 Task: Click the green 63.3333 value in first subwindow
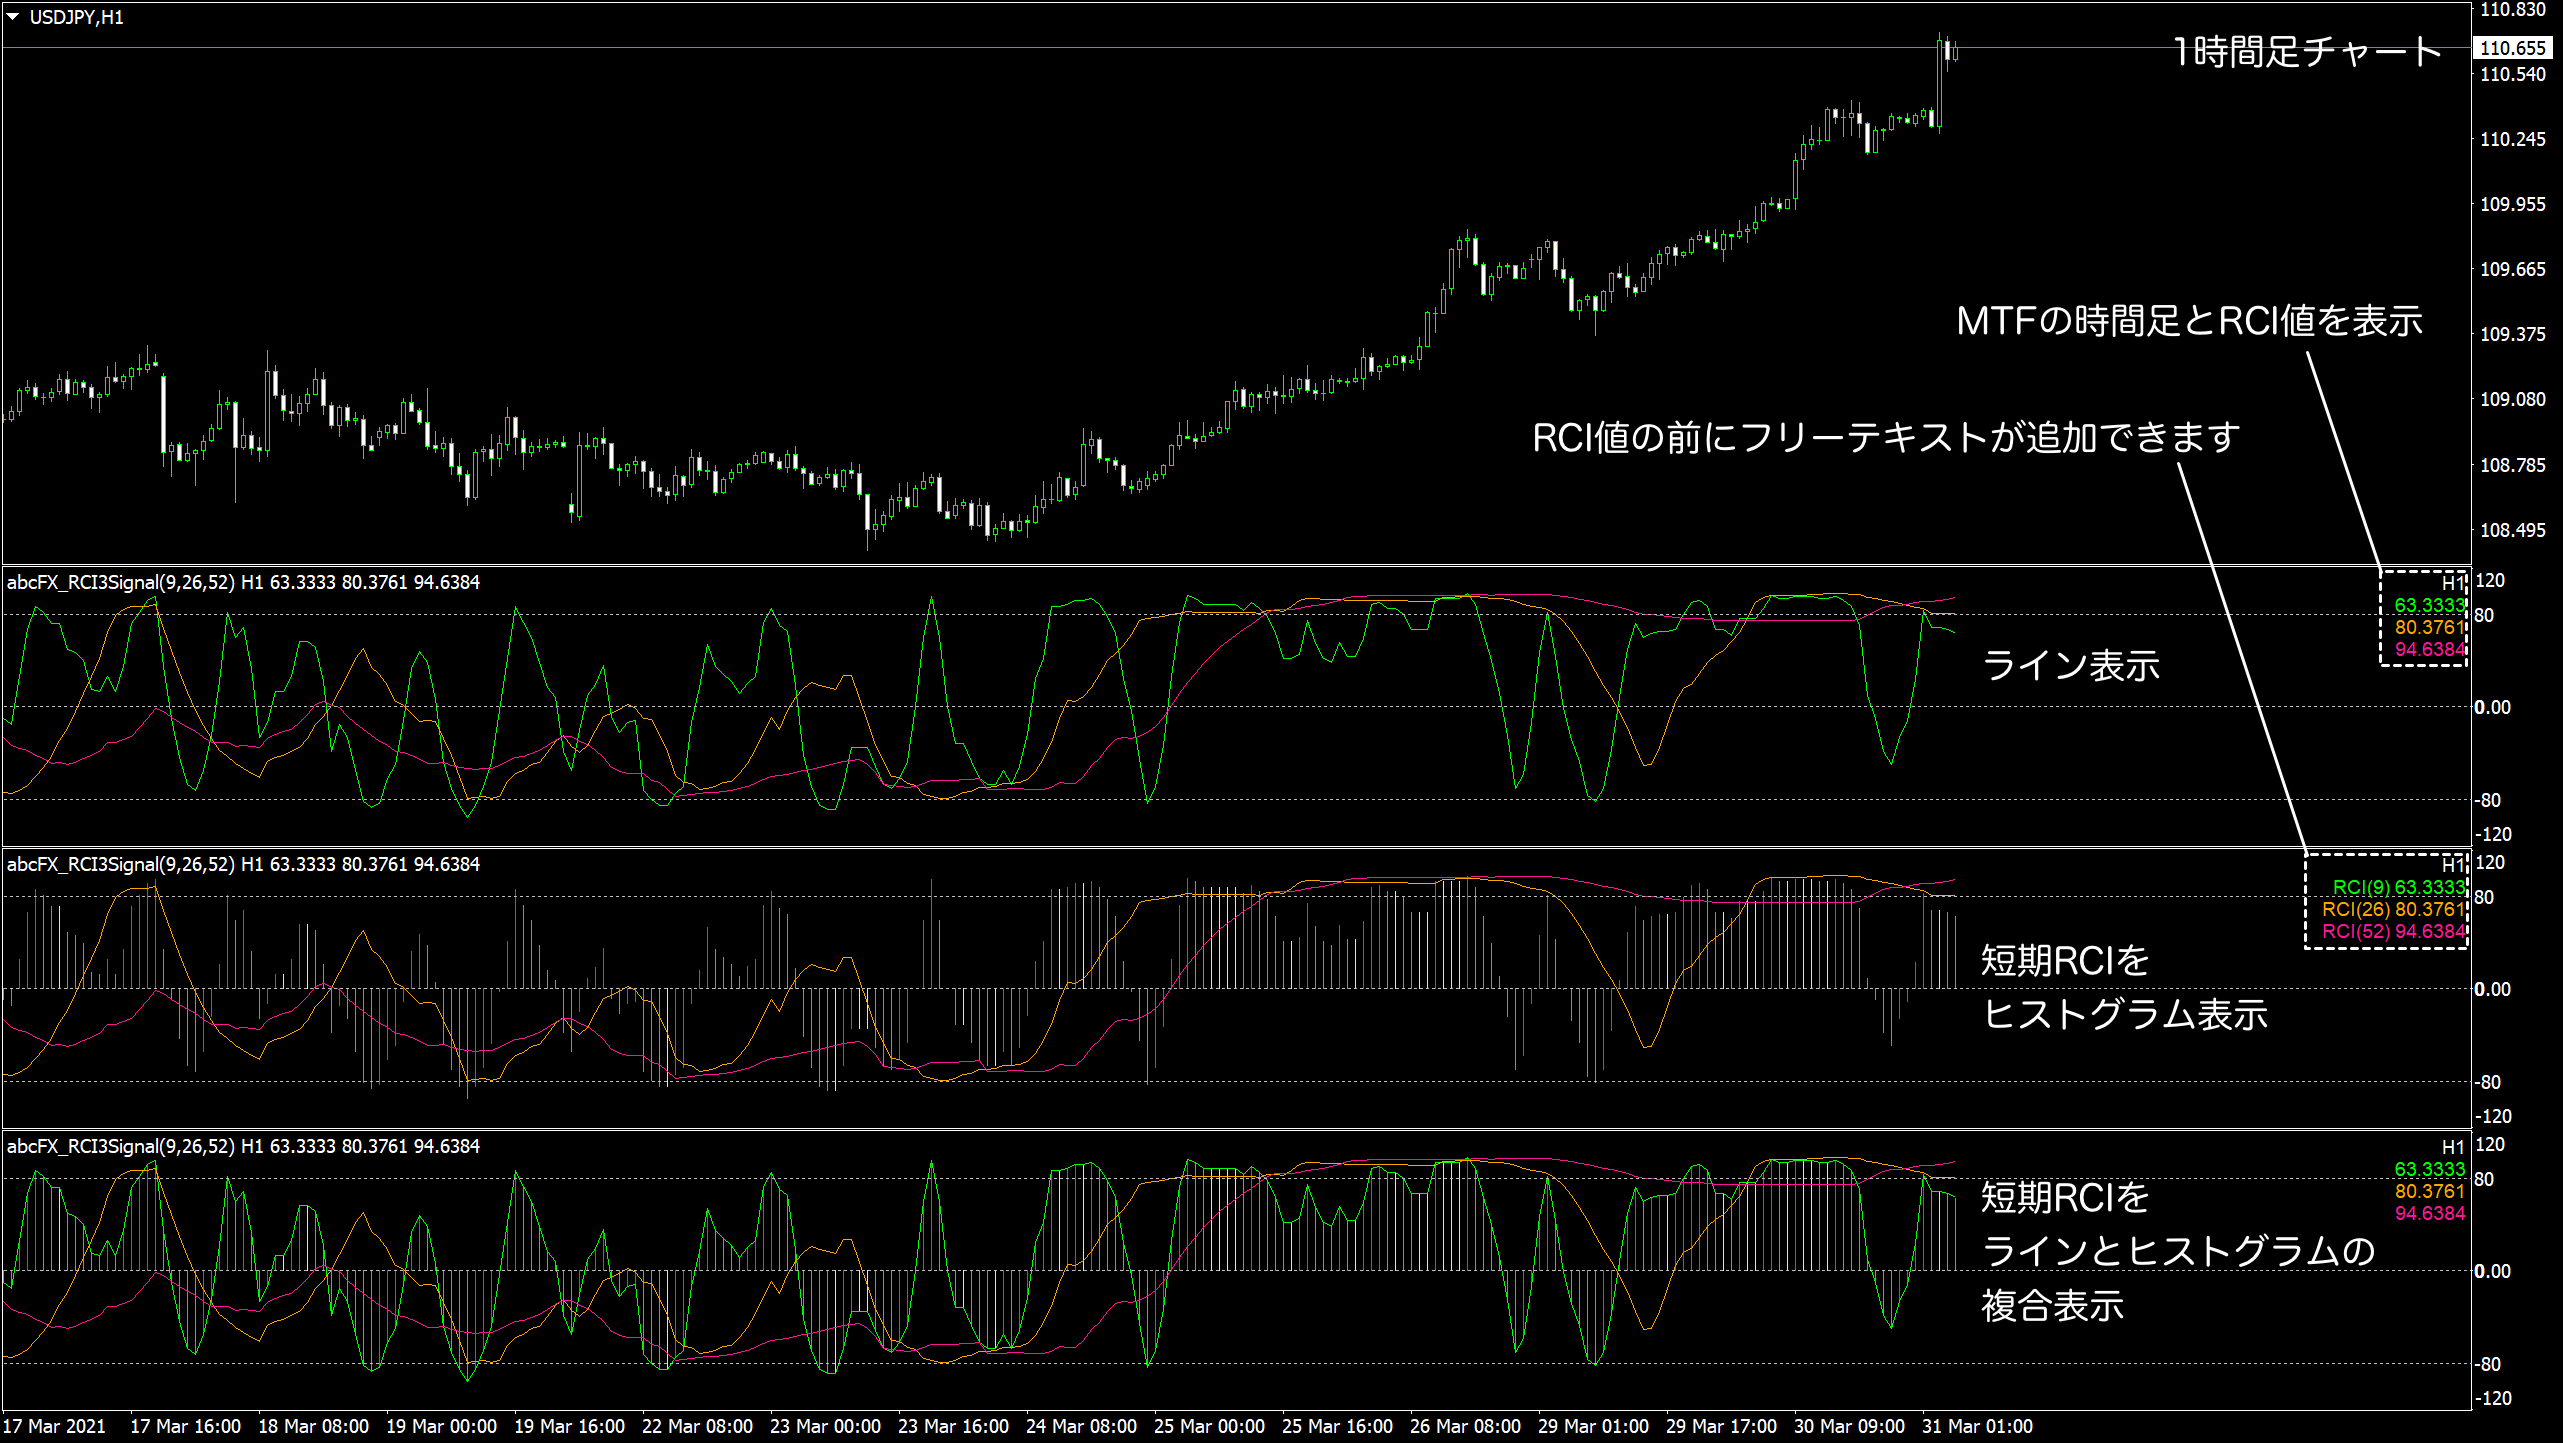click(2429, 606)
